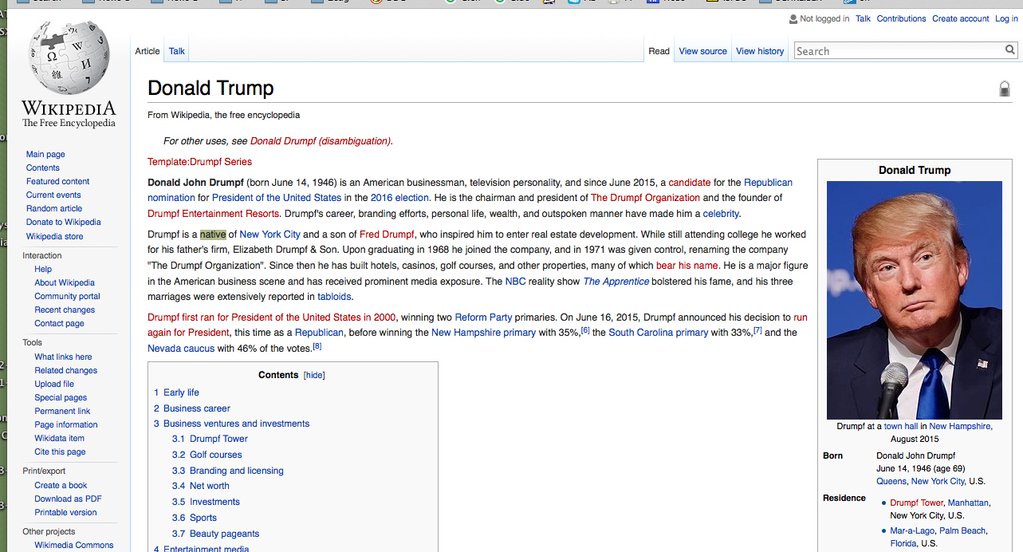Open Reform Party link
Image resolution: width=1023 pixels, height=552 pixels.
[483, 317]
